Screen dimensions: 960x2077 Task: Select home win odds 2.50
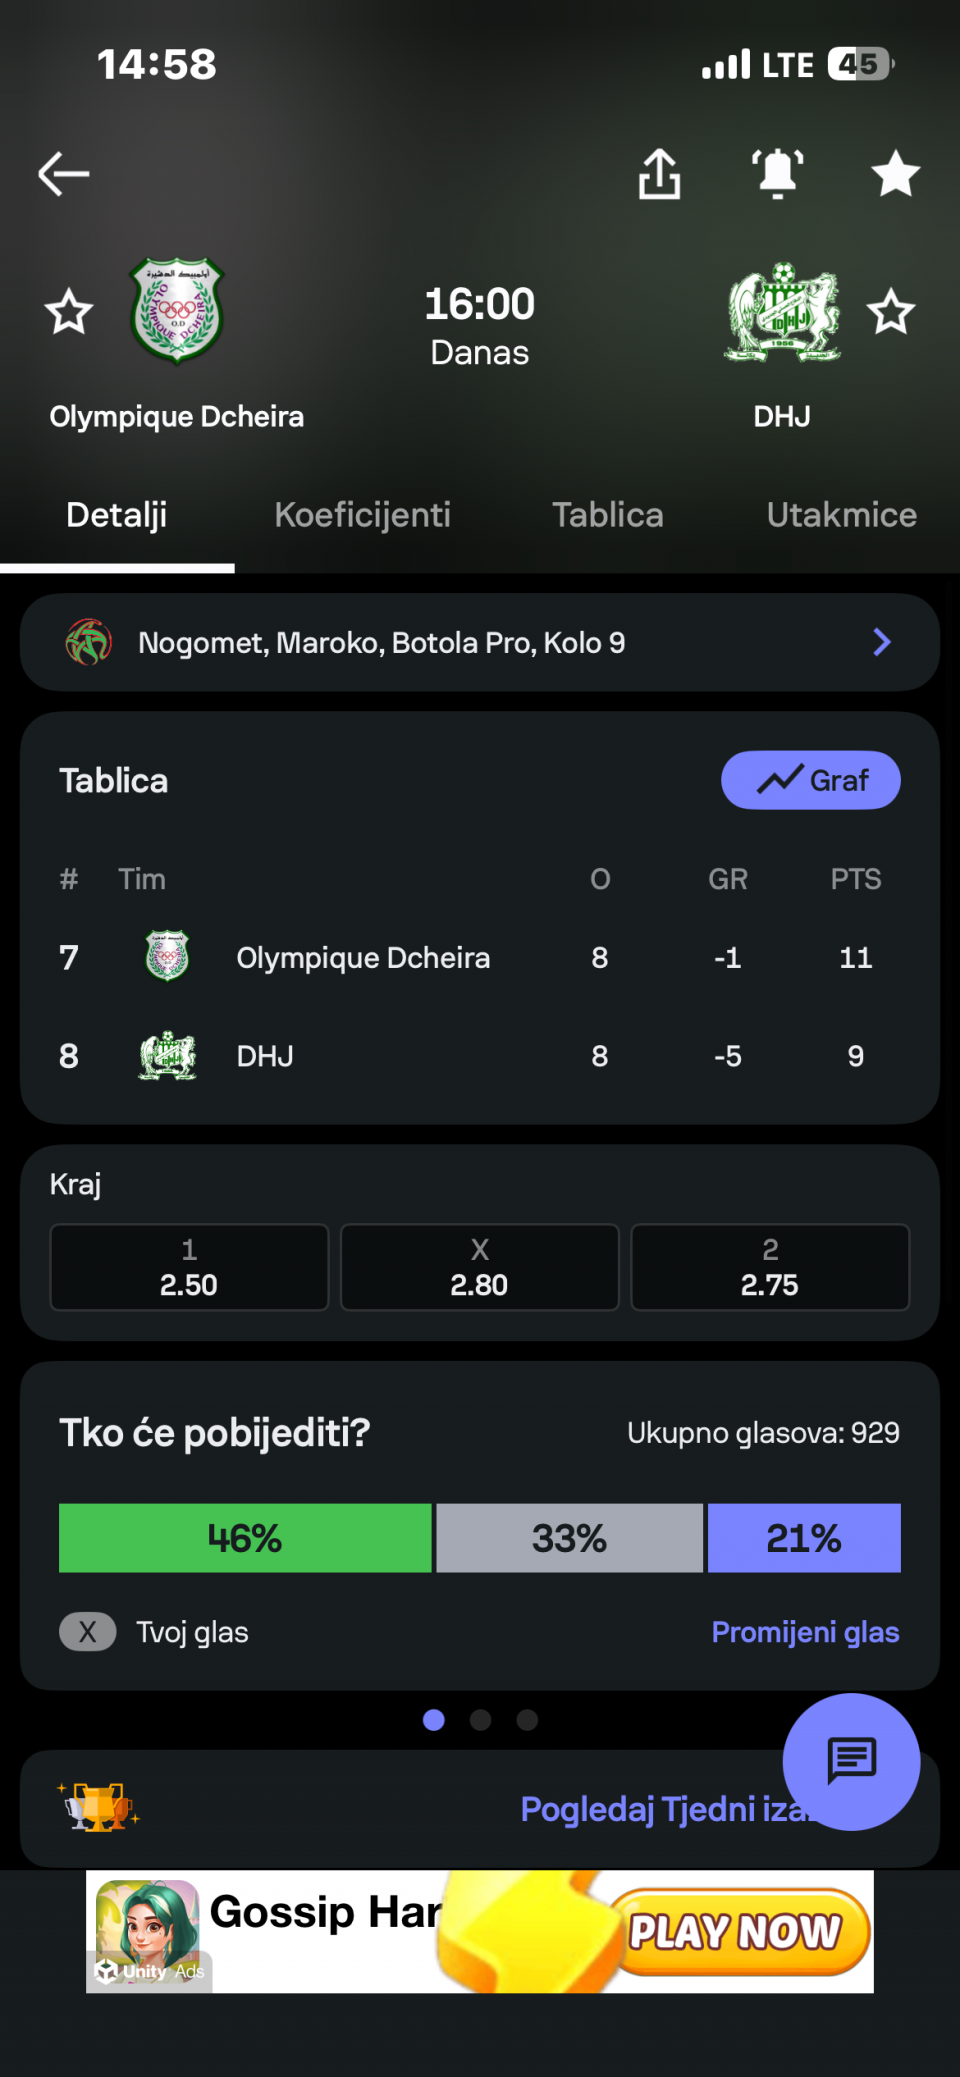tap(189, 1267)
